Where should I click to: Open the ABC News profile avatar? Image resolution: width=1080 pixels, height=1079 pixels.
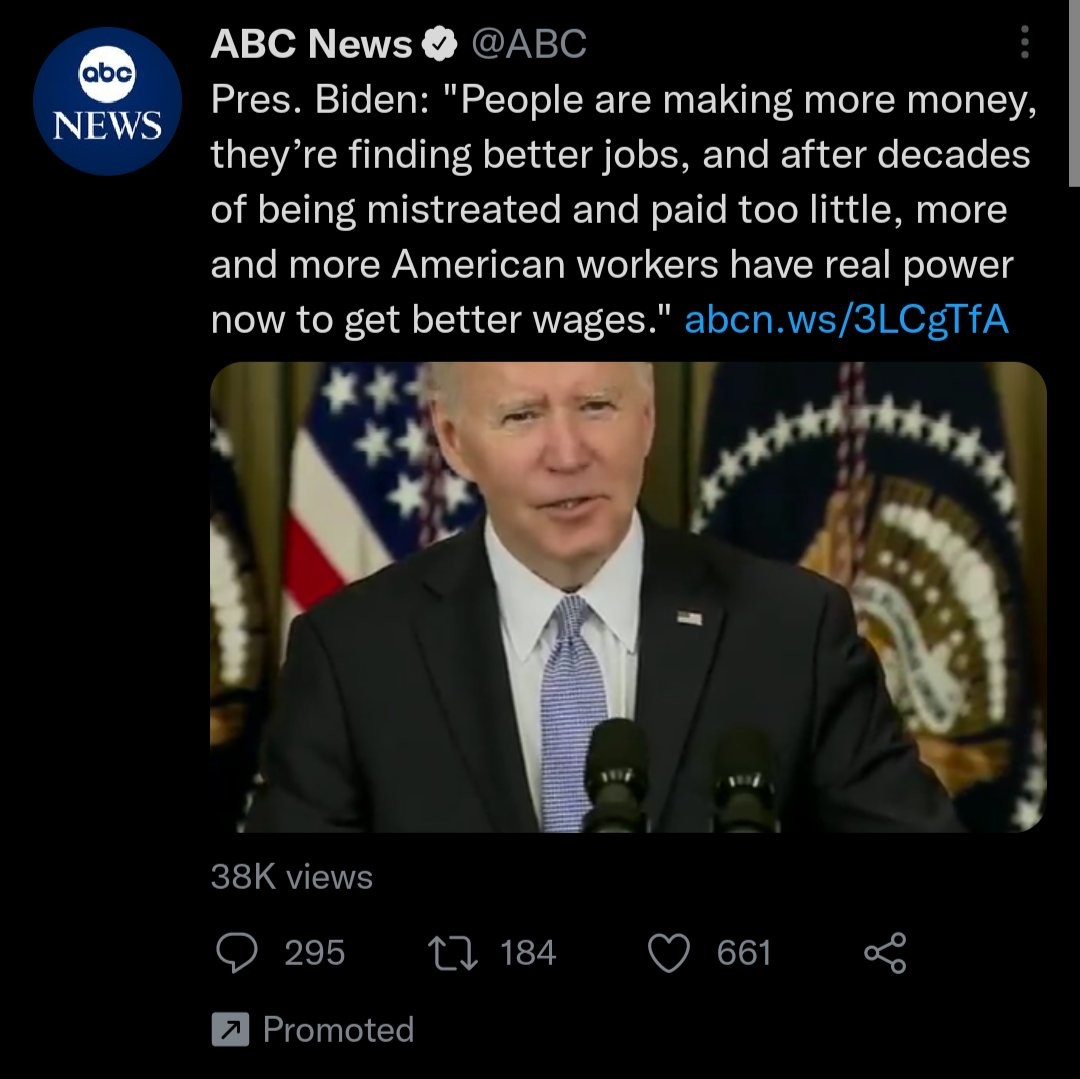click(x=107, y=100)
